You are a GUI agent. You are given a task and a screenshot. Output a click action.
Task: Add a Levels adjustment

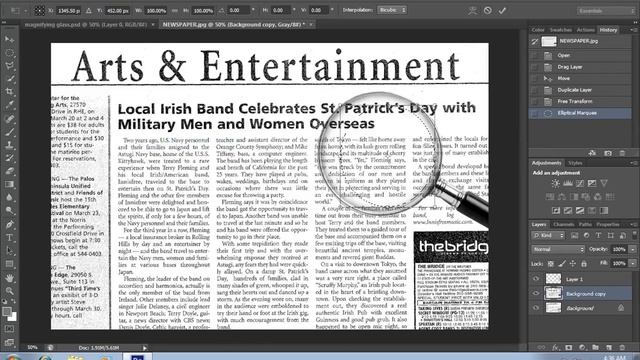coord(568,184)
